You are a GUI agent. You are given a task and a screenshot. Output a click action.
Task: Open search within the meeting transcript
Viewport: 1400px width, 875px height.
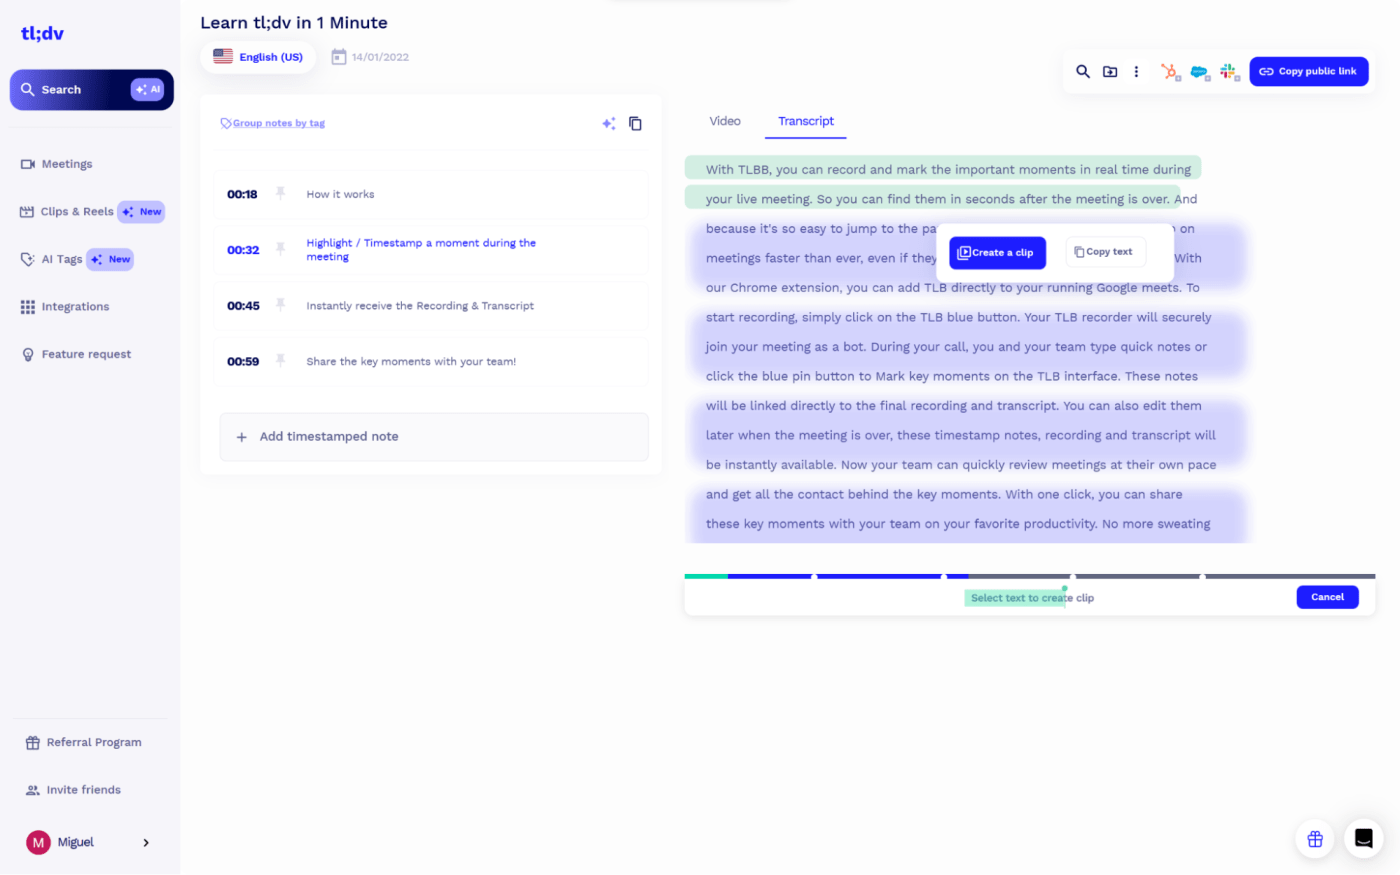[1083, 71]
